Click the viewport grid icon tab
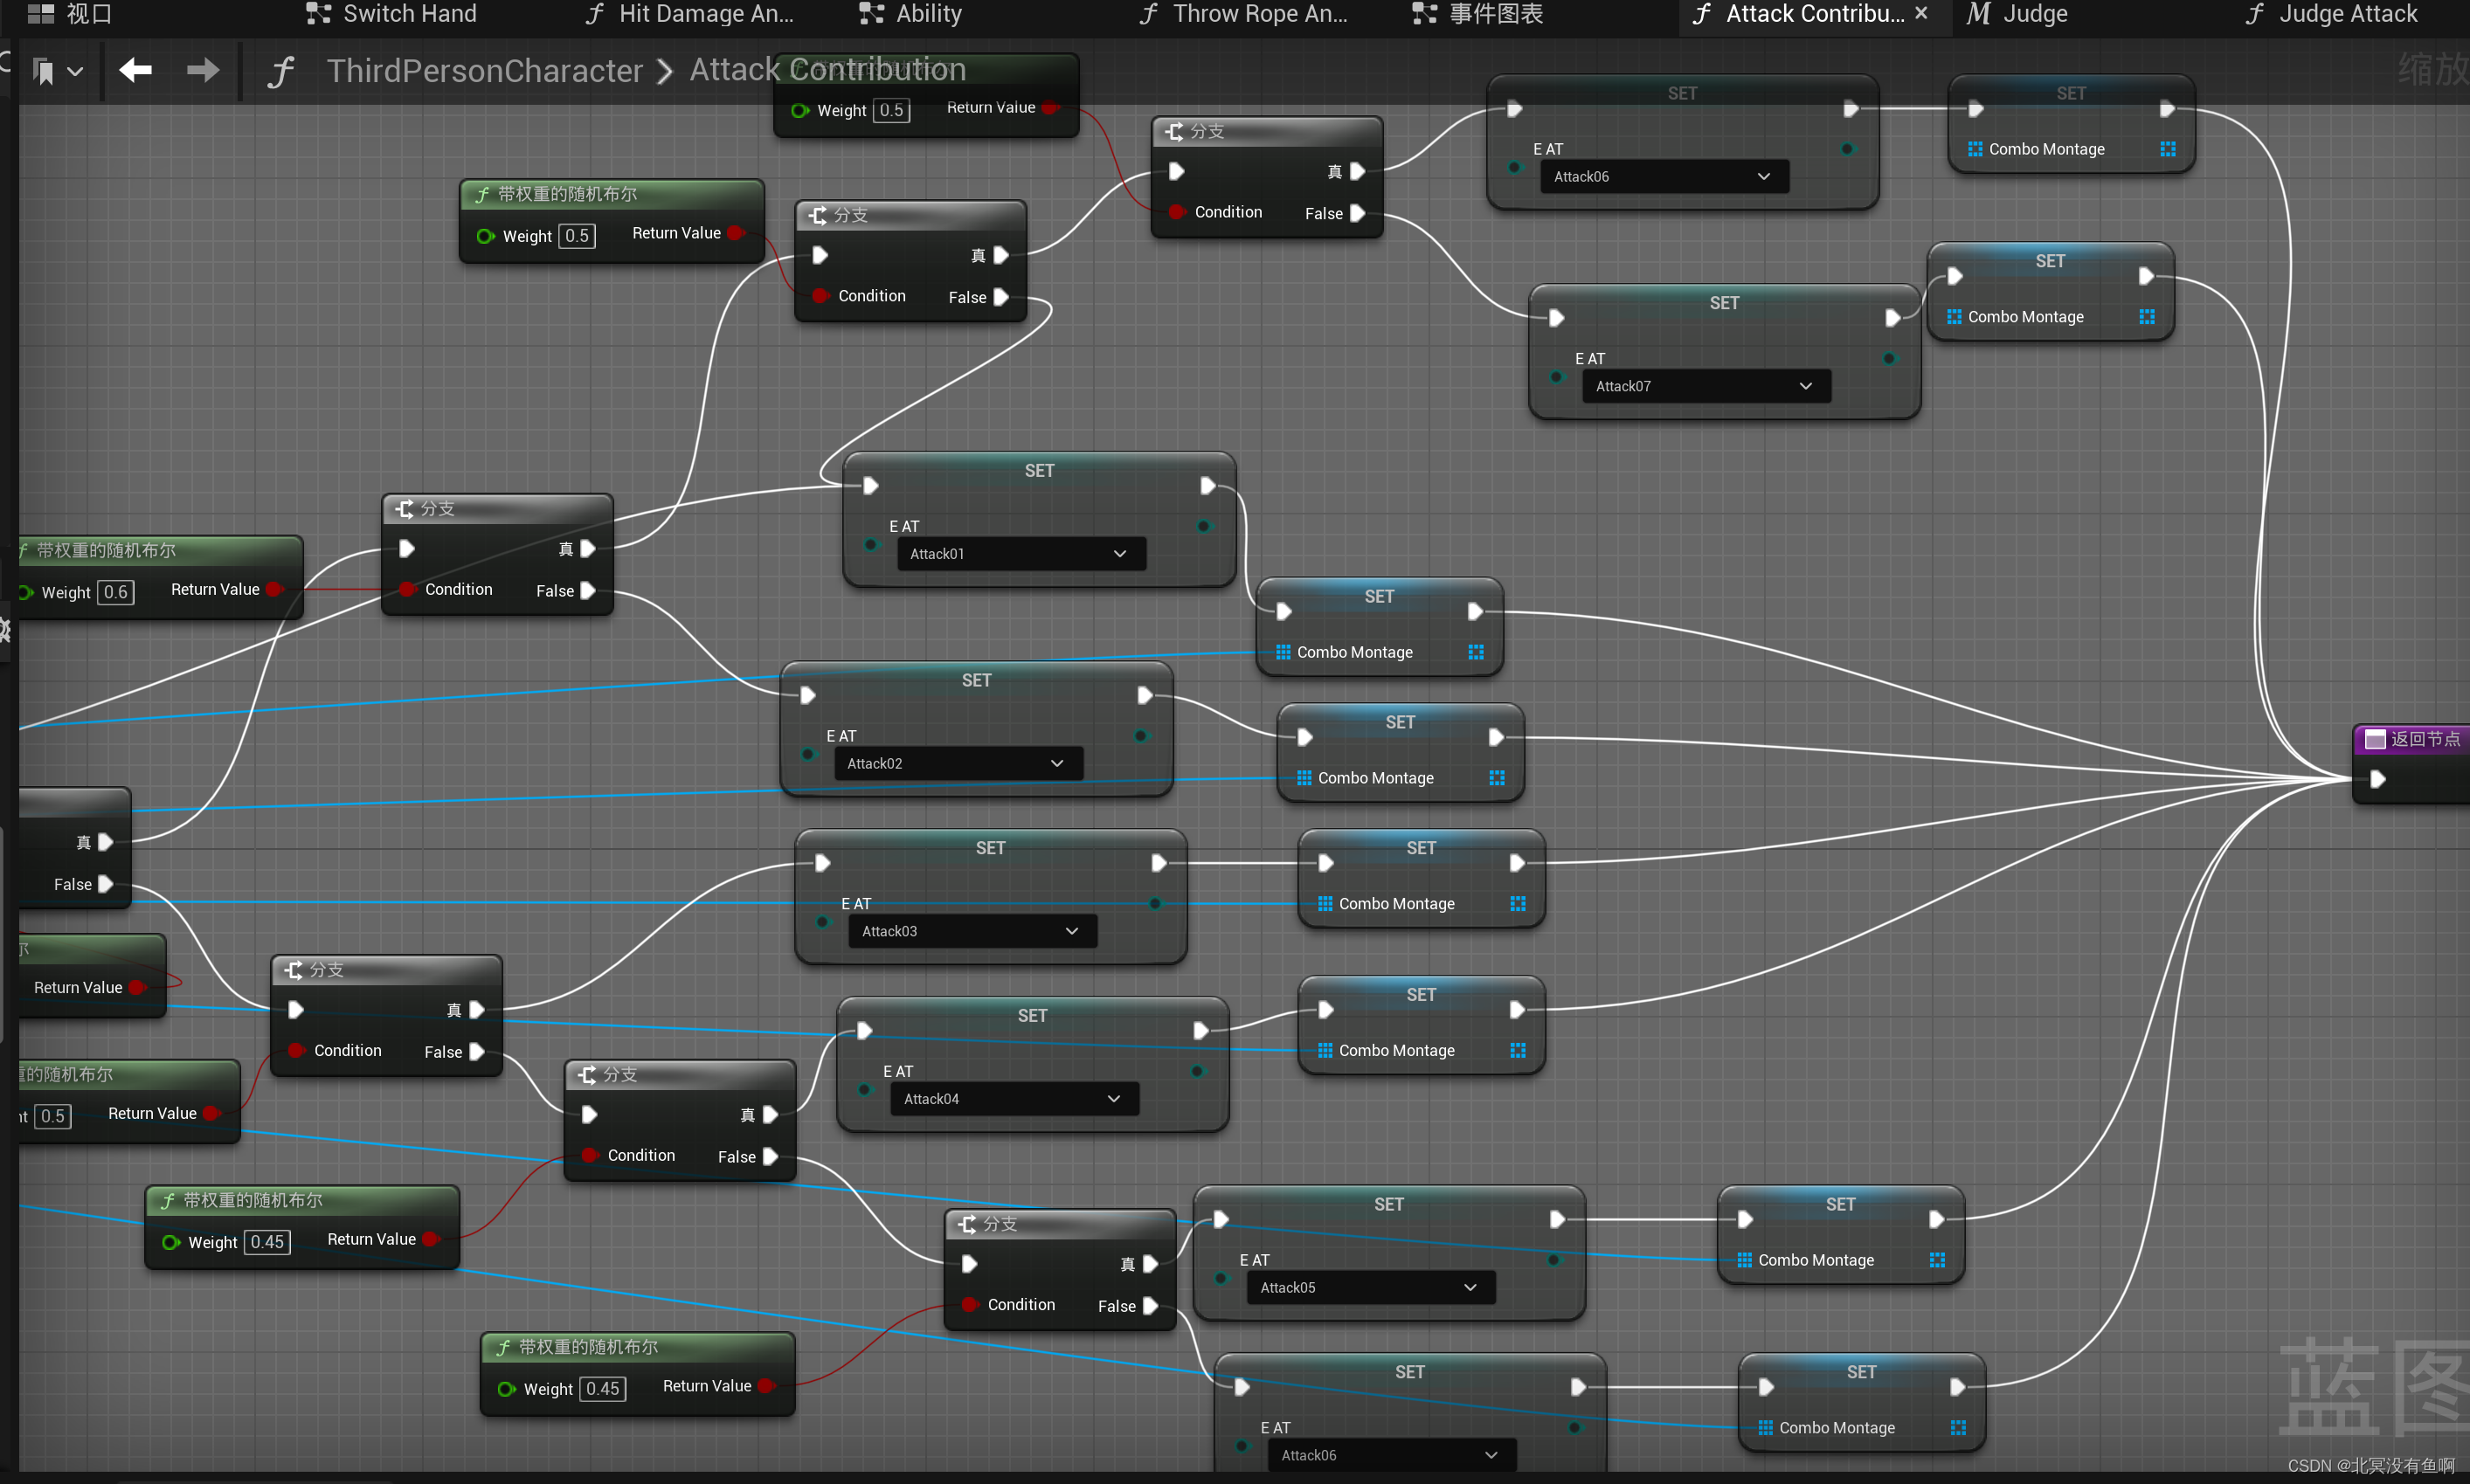This screenshot has width=2470, height=1484. click(x=41, y=14)
